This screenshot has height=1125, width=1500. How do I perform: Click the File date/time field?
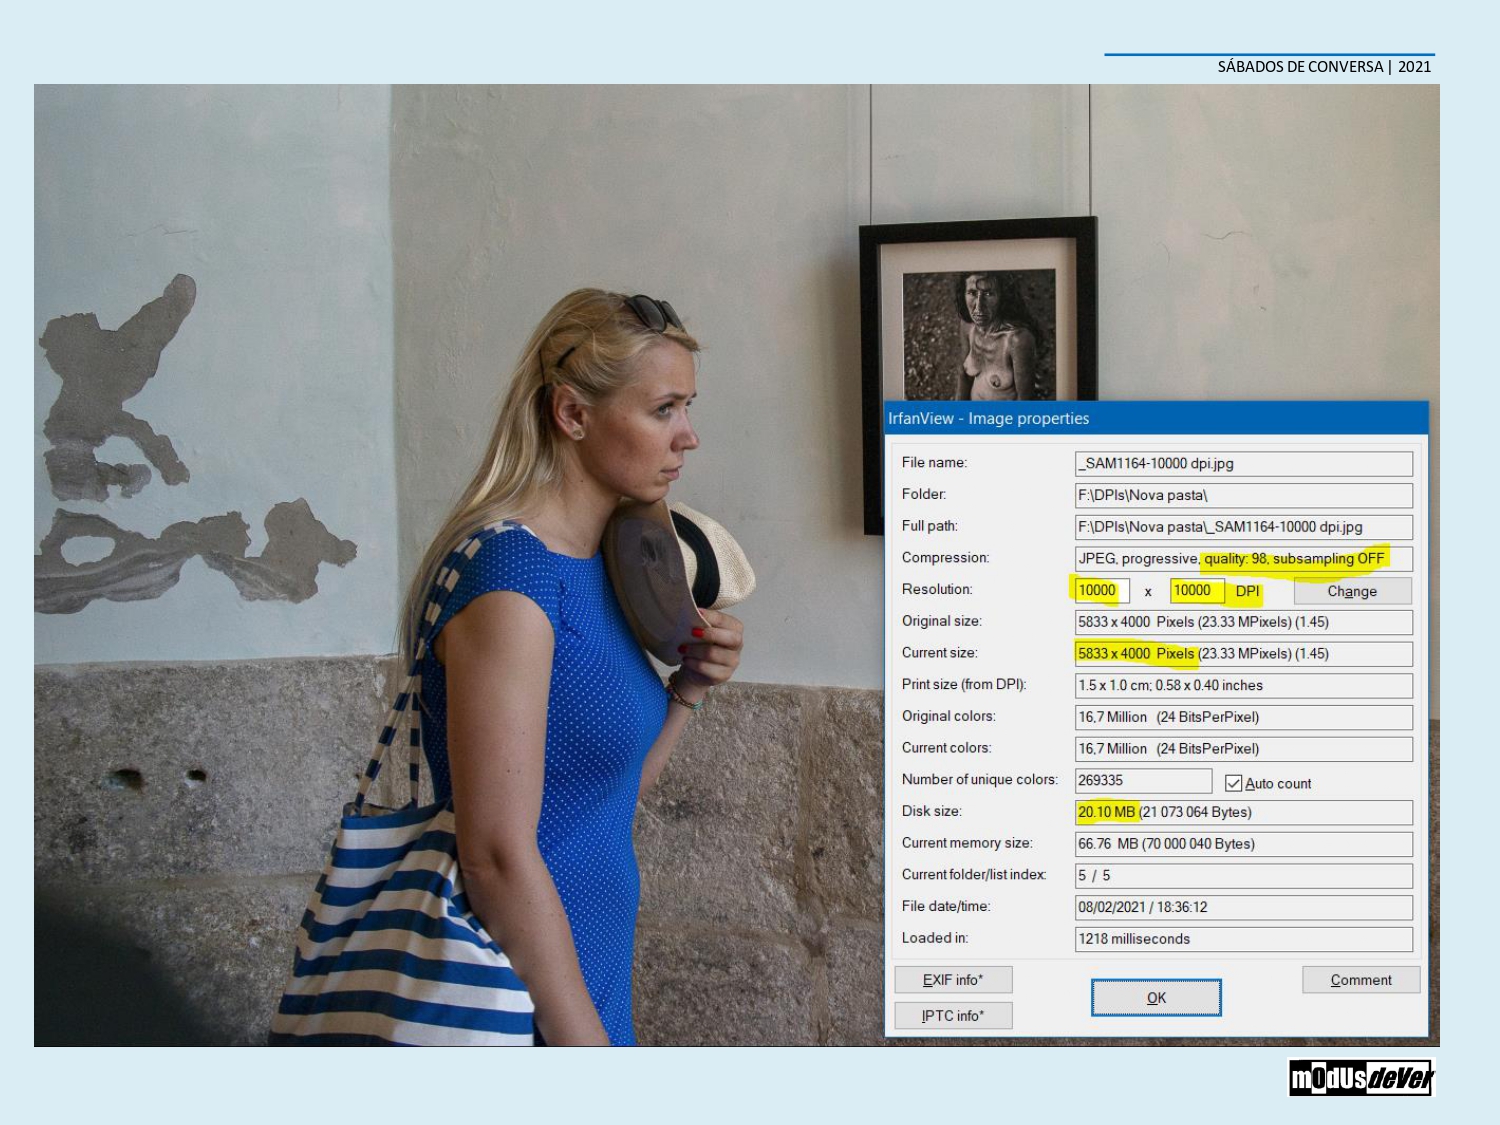tap(1243, 907)
